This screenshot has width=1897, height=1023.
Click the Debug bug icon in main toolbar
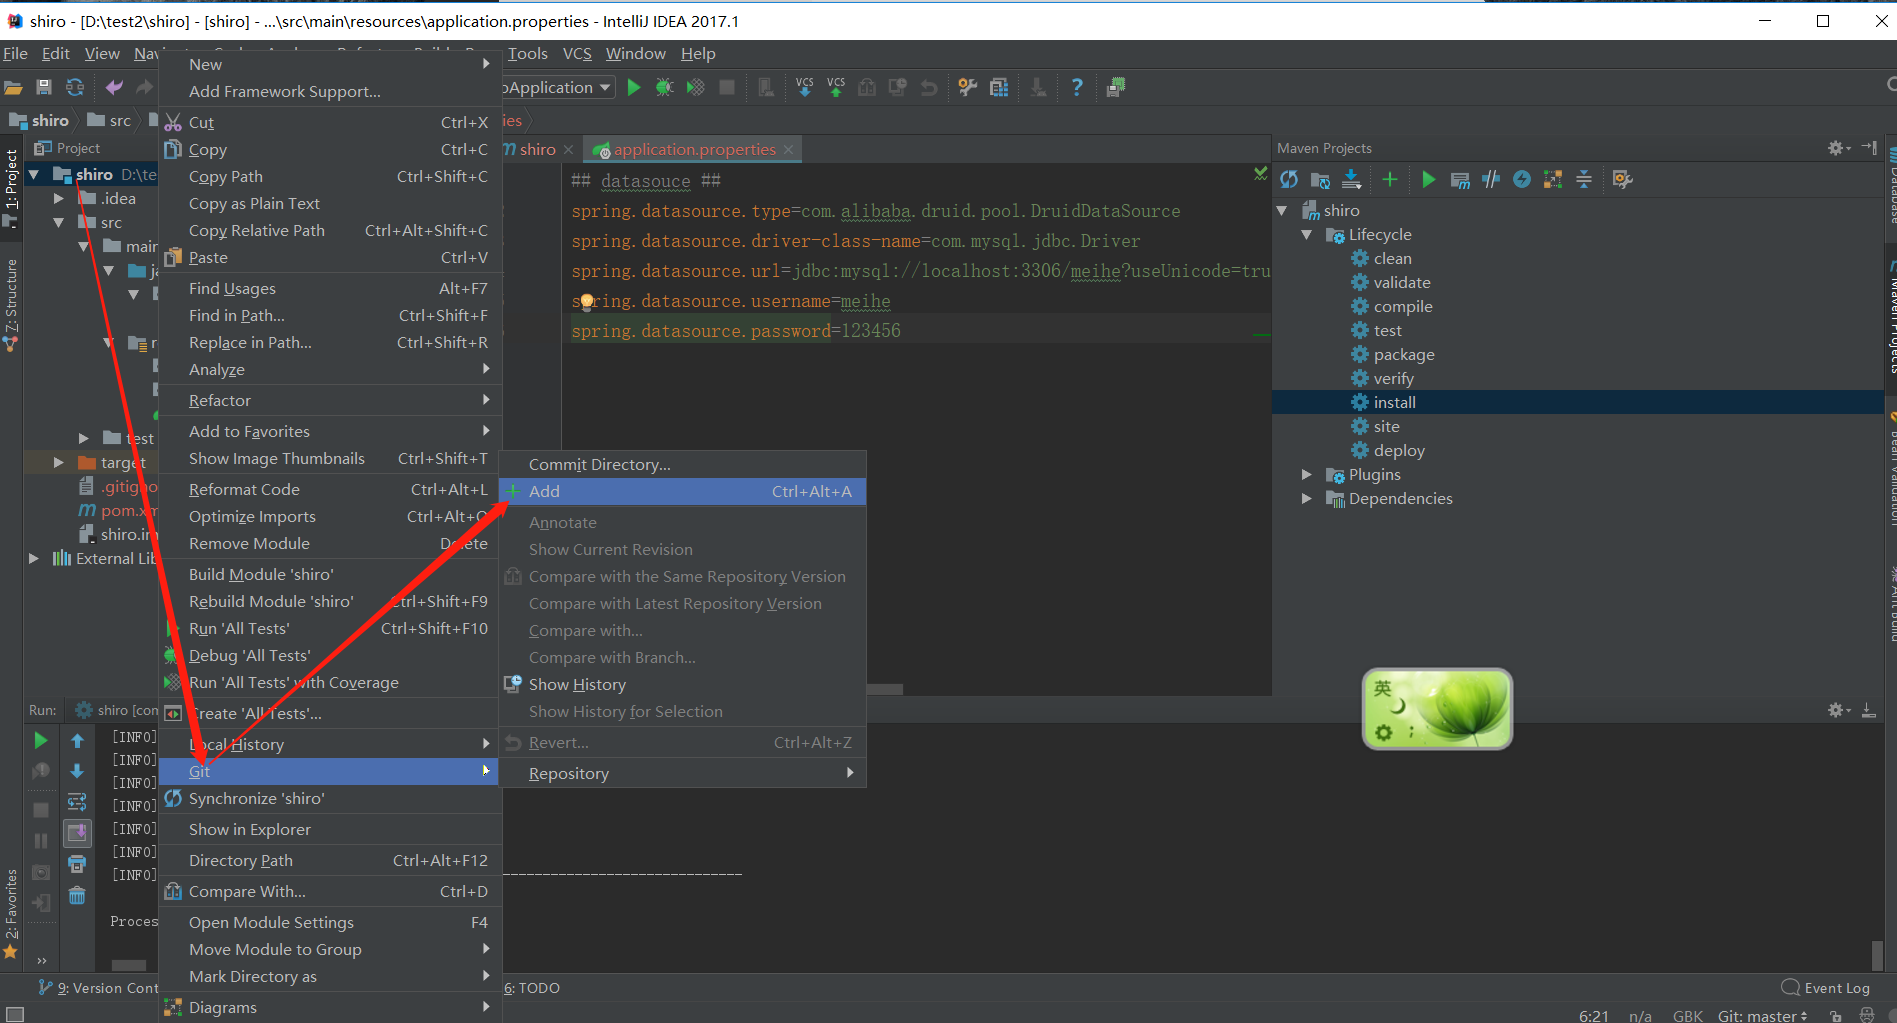click(664, 88)
